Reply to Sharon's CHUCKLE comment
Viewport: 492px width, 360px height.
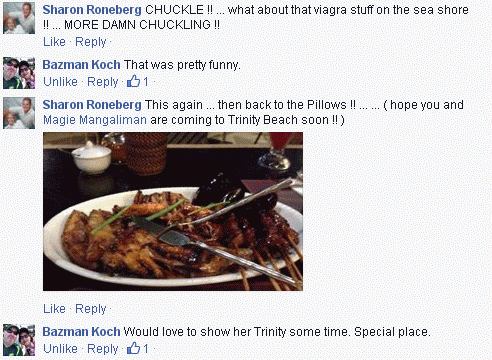pyautogui.click(x=90, y=42)
